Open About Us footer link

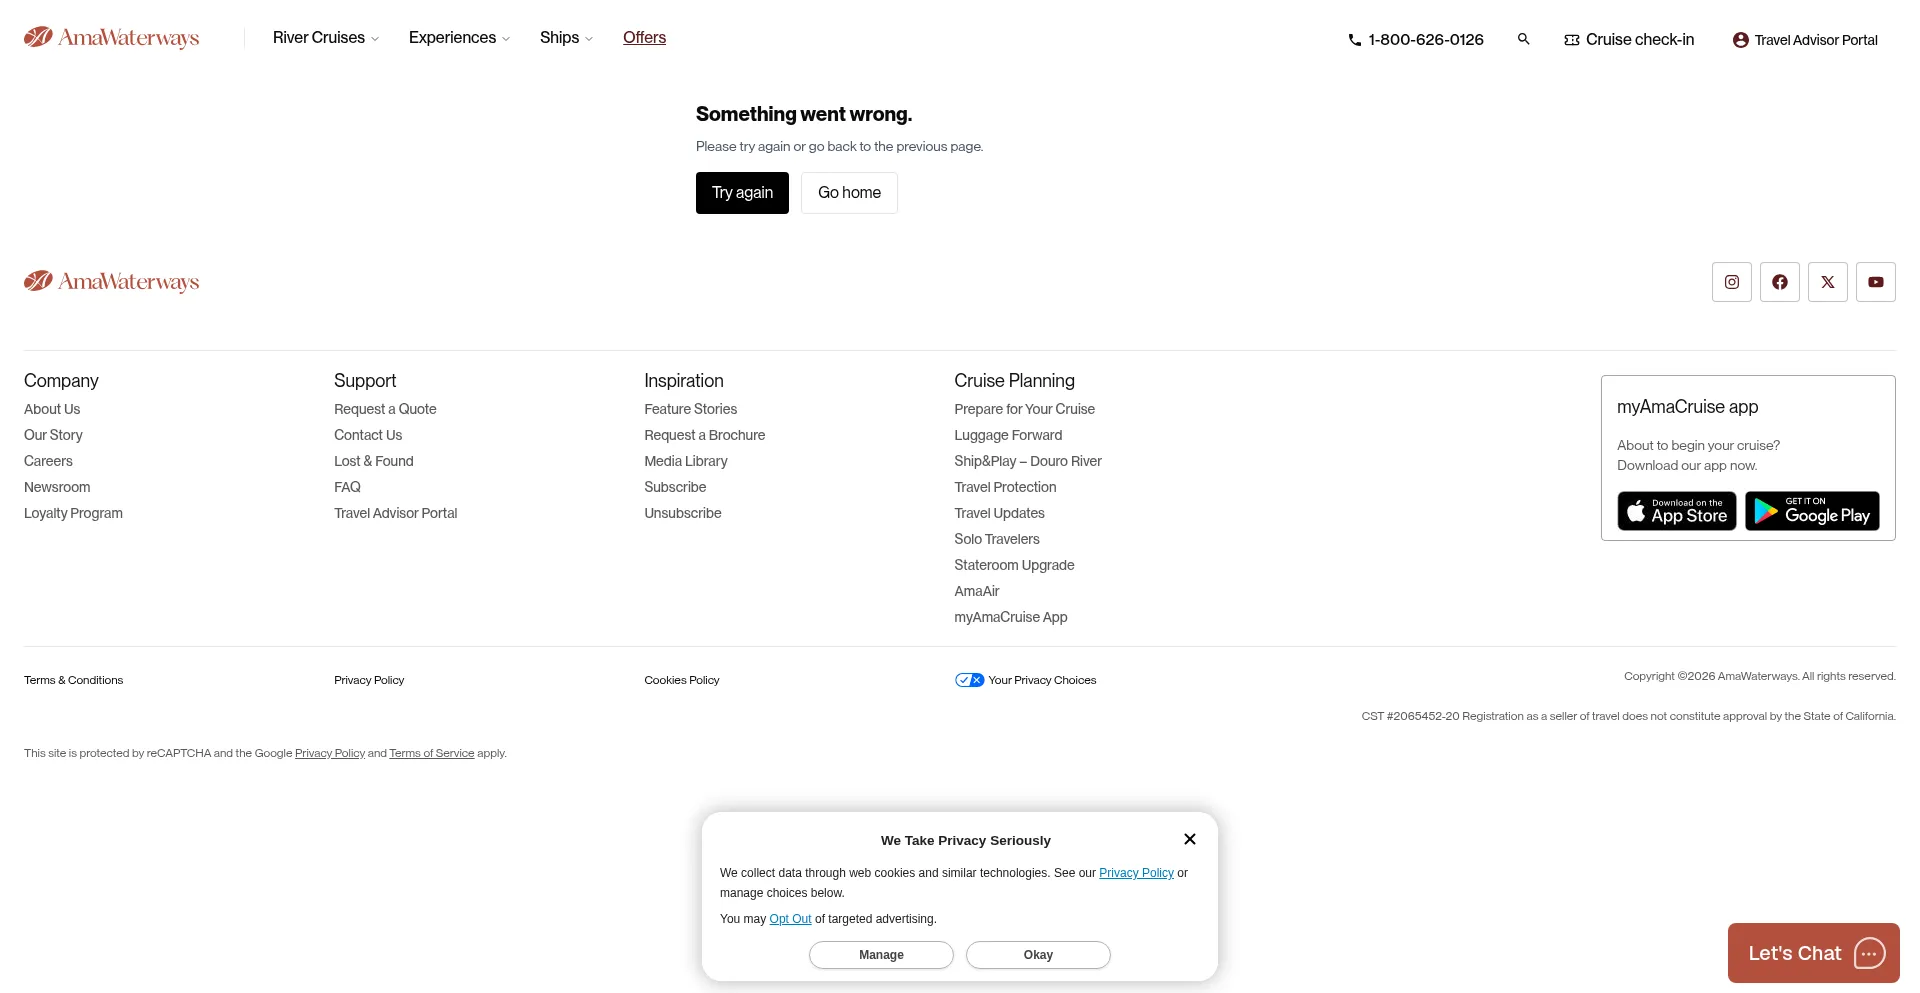[x=52, y=409]
